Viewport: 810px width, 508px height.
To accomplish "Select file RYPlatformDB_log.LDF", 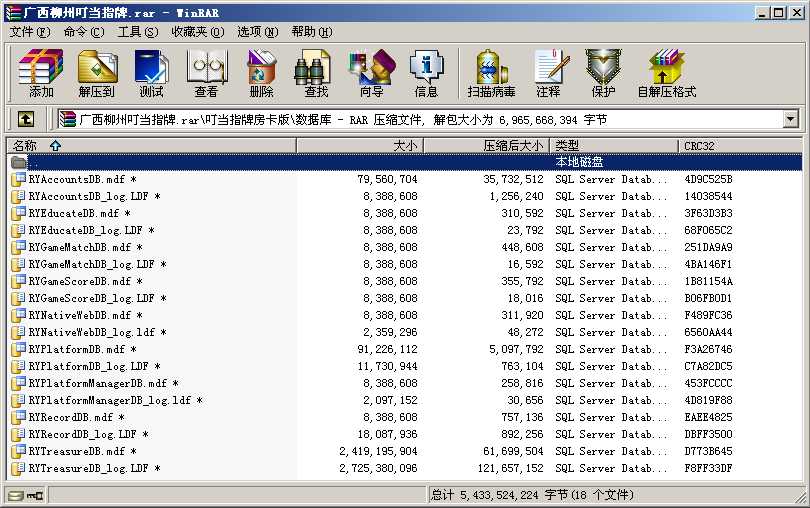I will [94, 366].
